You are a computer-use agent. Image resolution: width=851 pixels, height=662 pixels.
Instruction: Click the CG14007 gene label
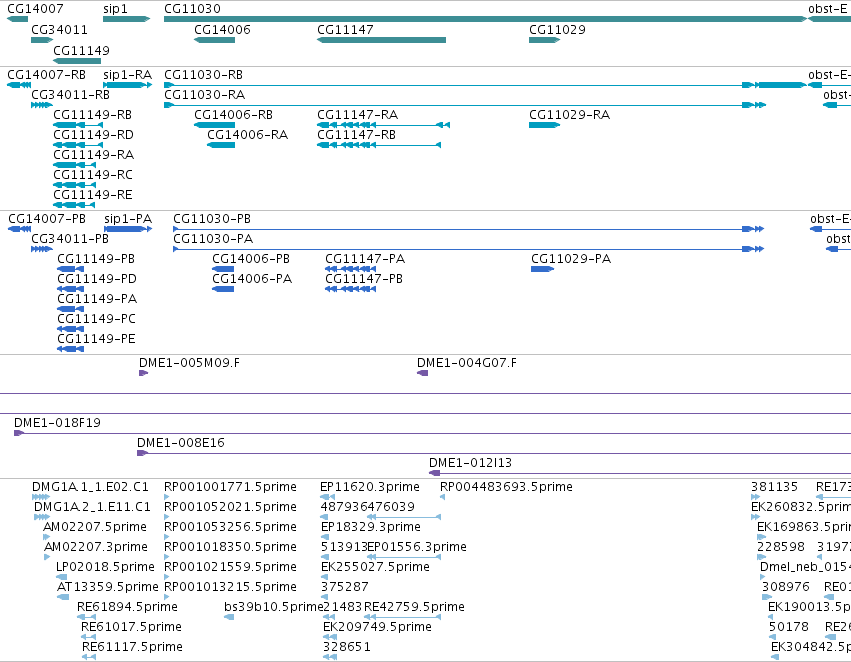tap(35, 9)
